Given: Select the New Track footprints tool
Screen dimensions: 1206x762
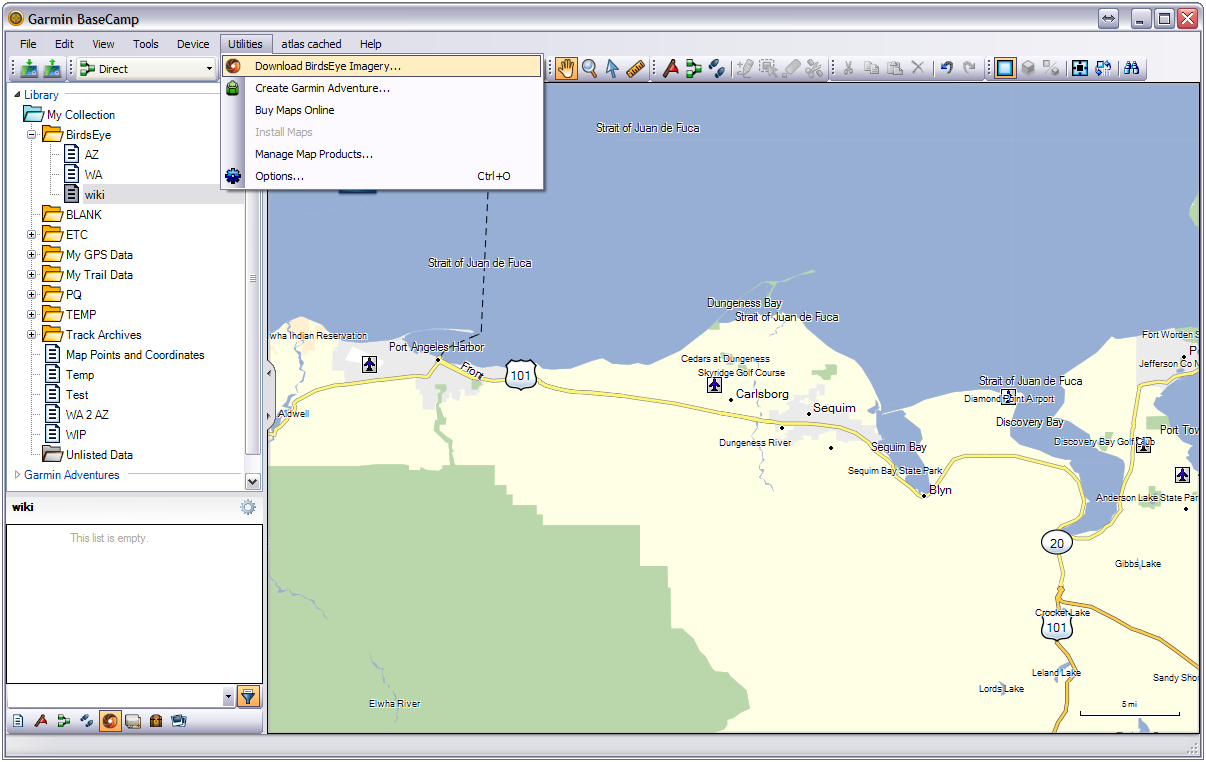Looking at the screenshot, I should [x=717, y=68].
